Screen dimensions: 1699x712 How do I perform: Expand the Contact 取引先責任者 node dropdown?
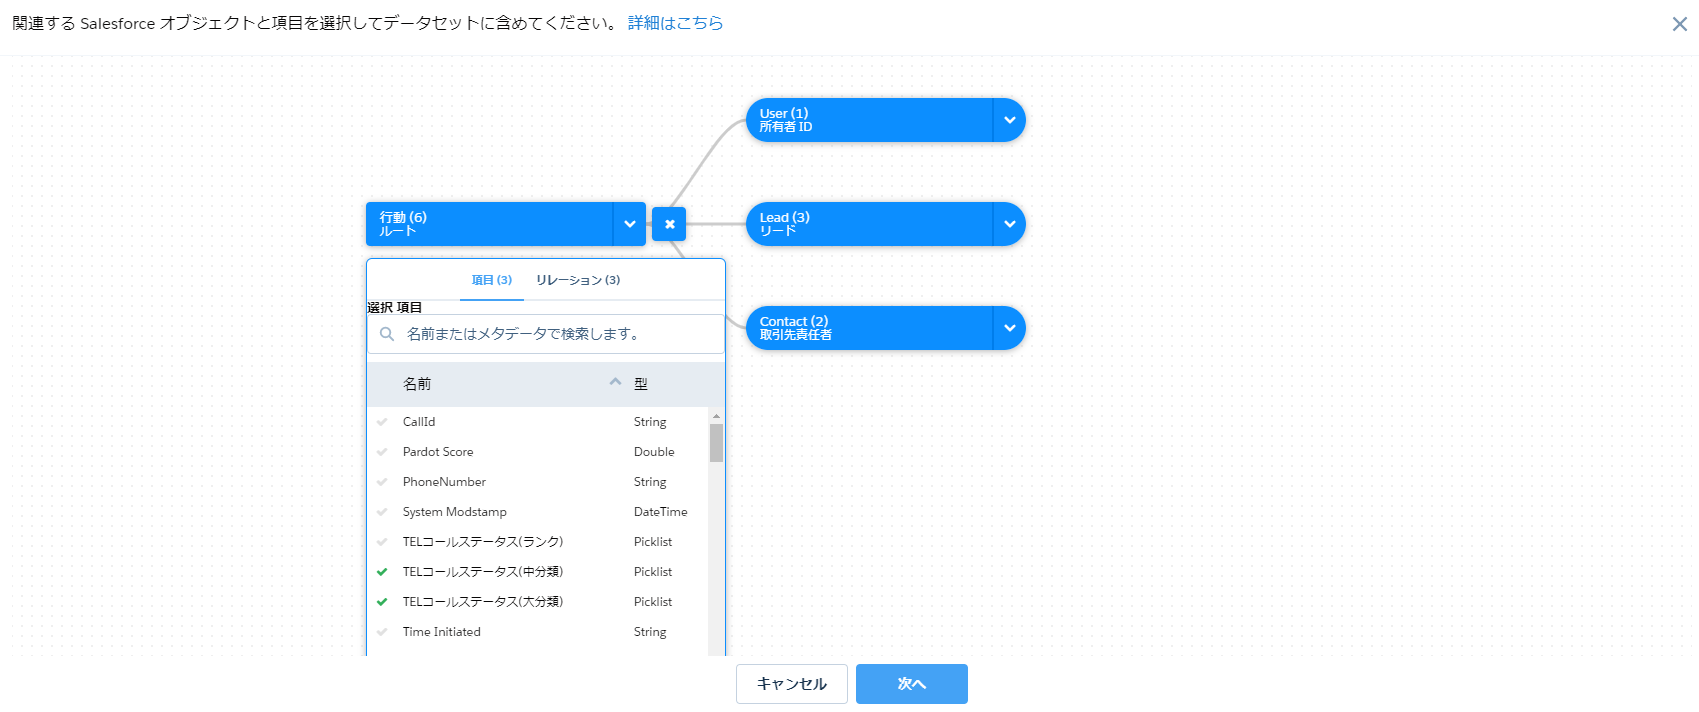coord(1009,328)
